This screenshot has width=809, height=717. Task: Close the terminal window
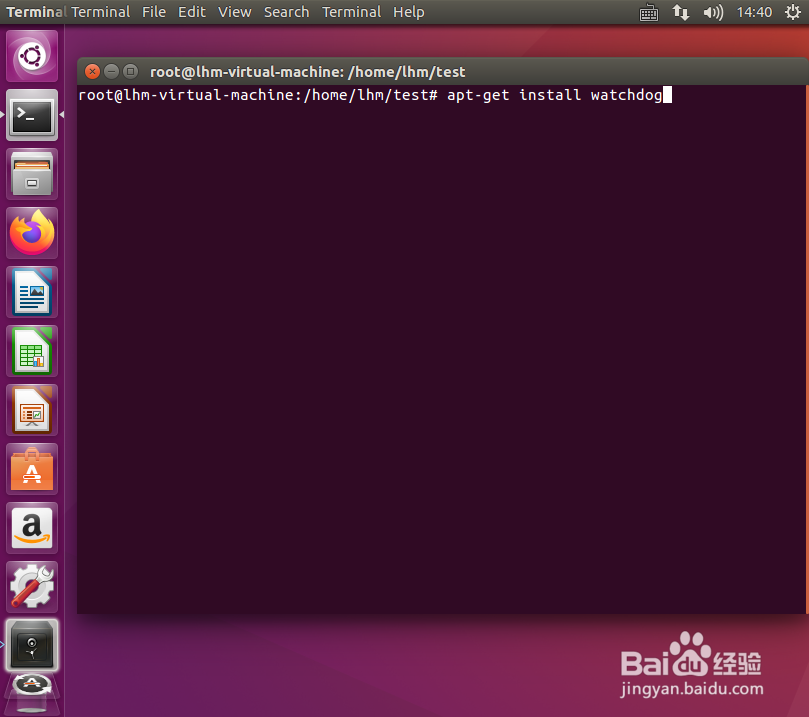[92, 71]
